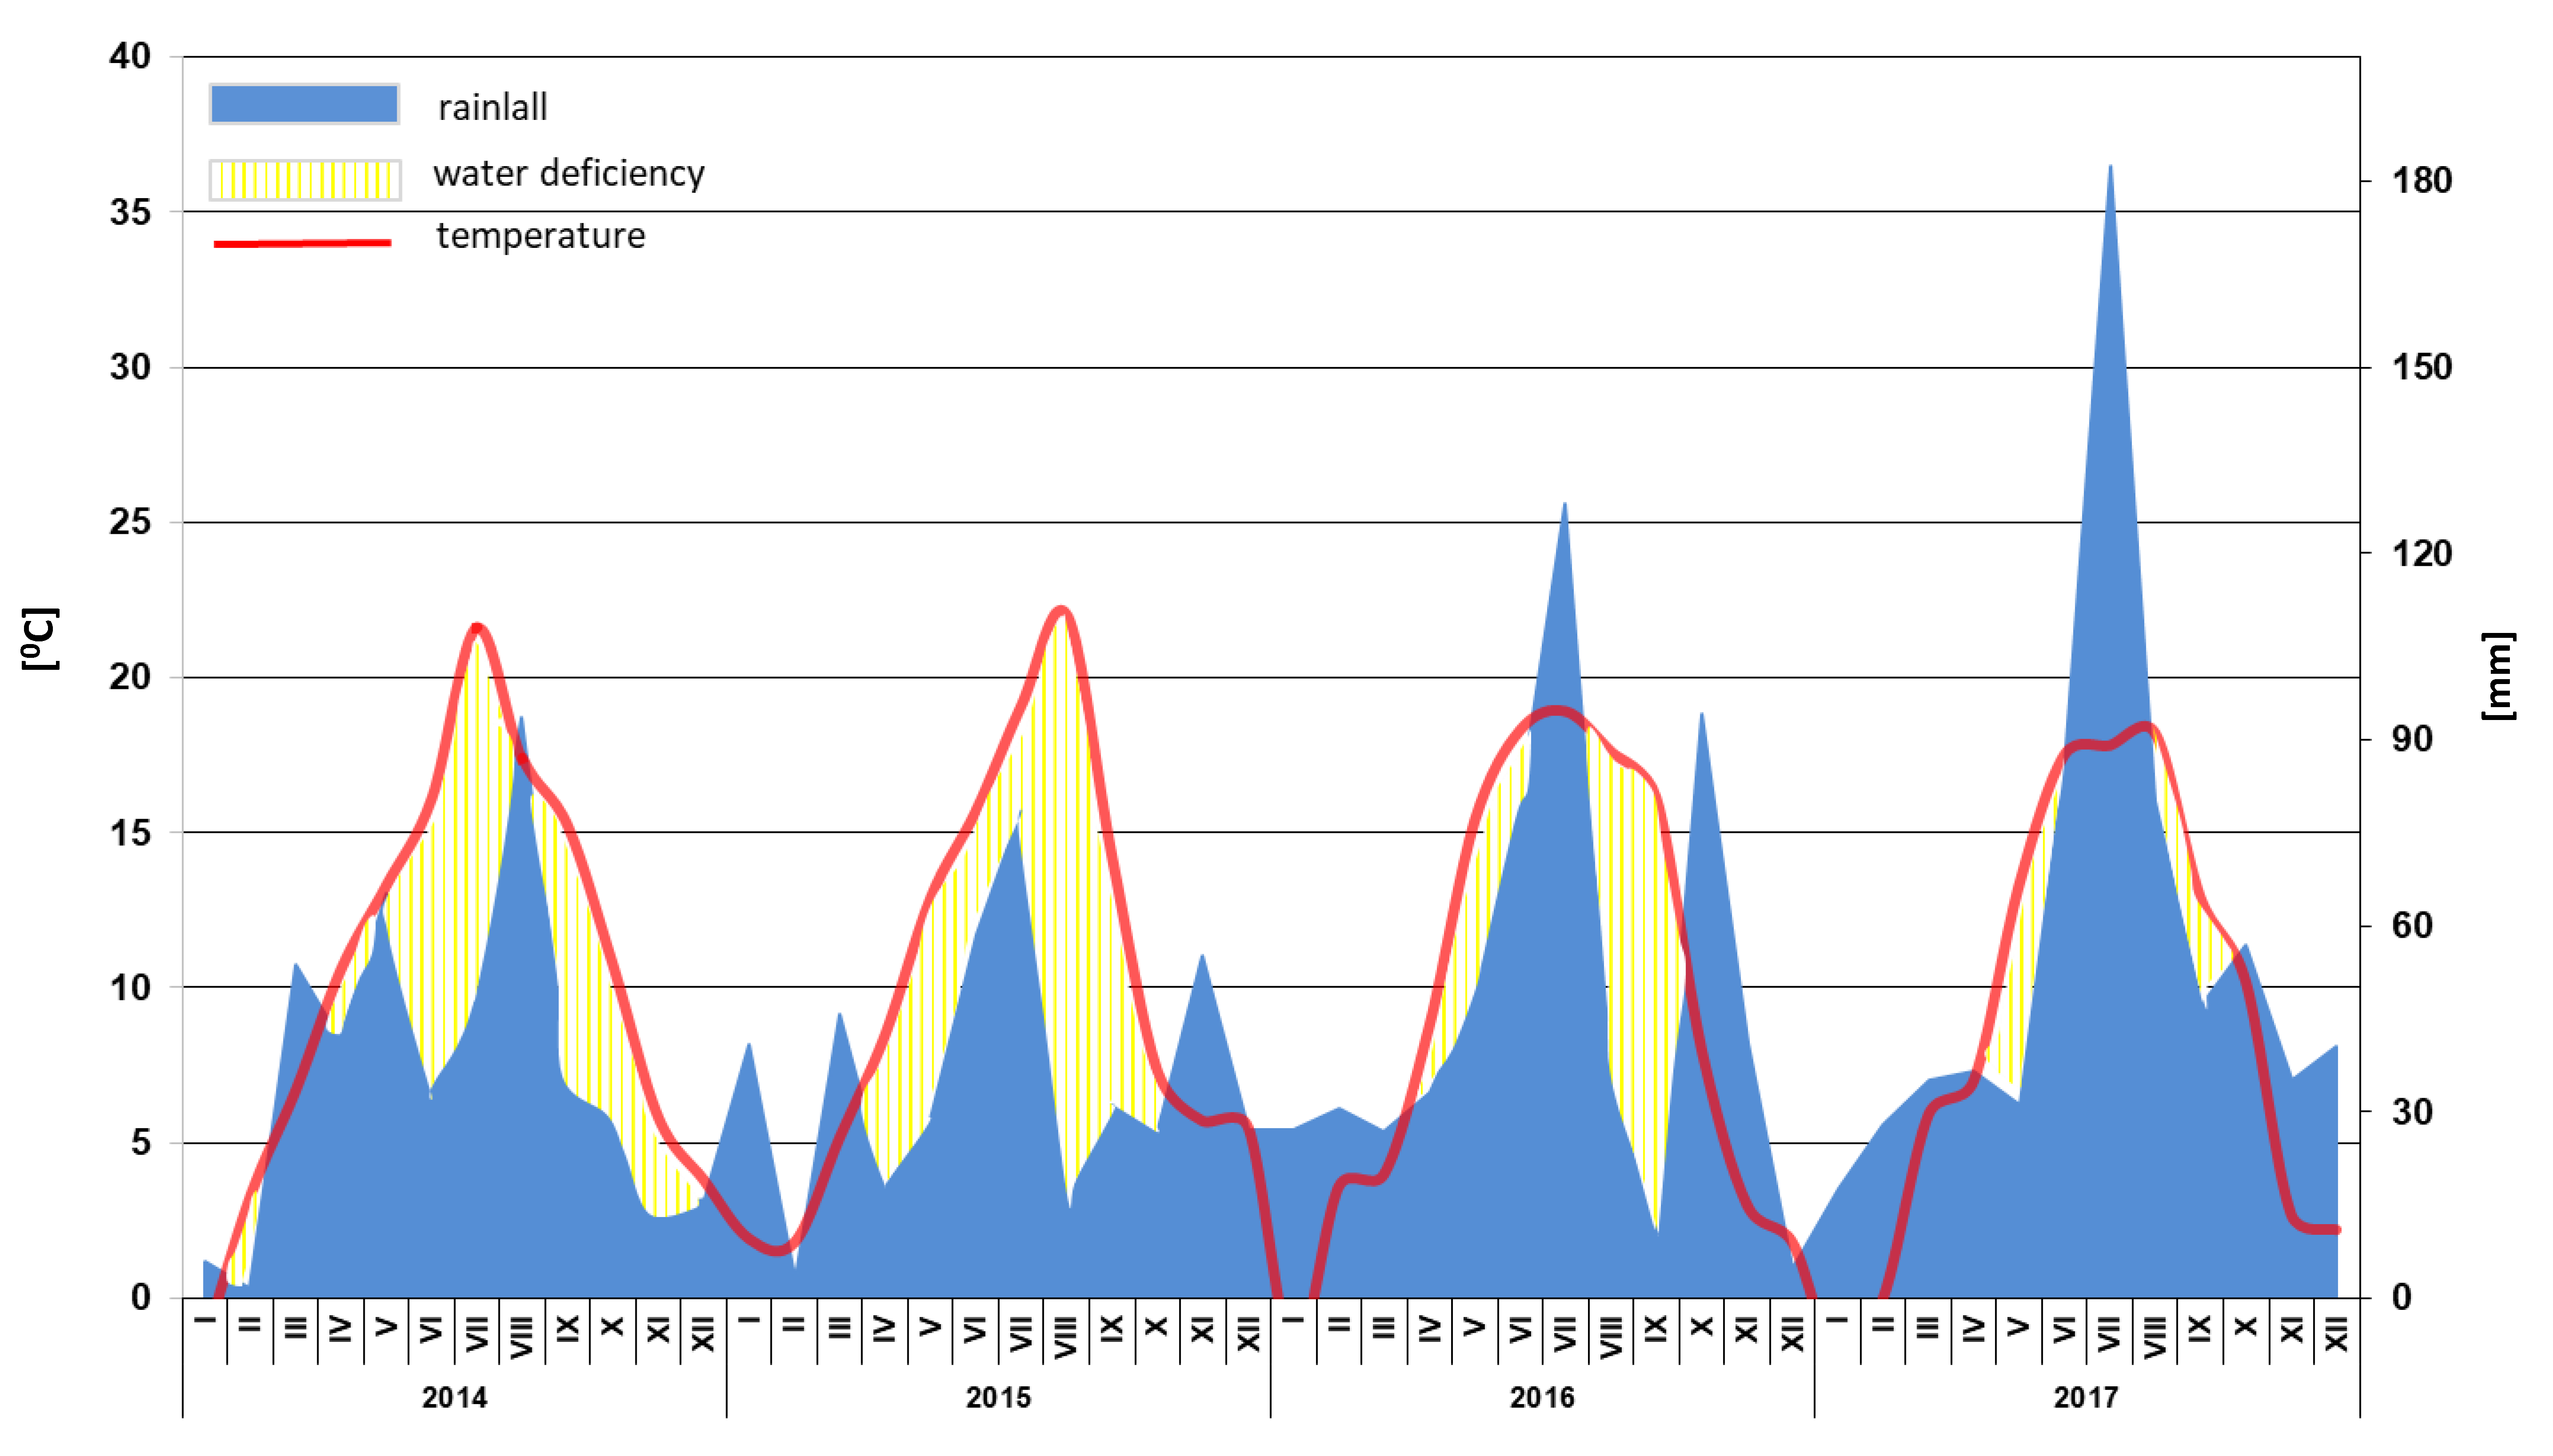Screen dimensions: 2553x1456
Task: Click the 2015 year label
Action: [998, 1397]
